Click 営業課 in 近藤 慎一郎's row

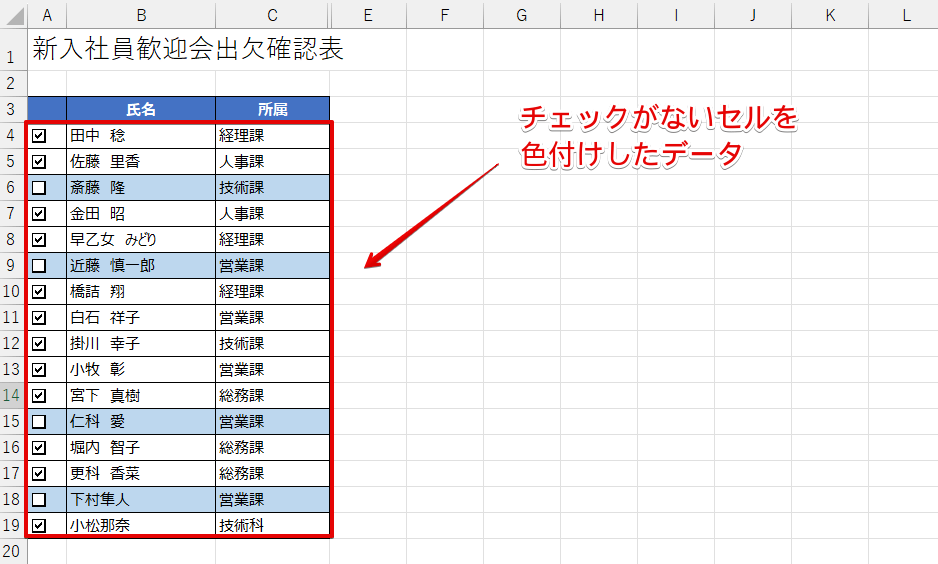(272, 266)
